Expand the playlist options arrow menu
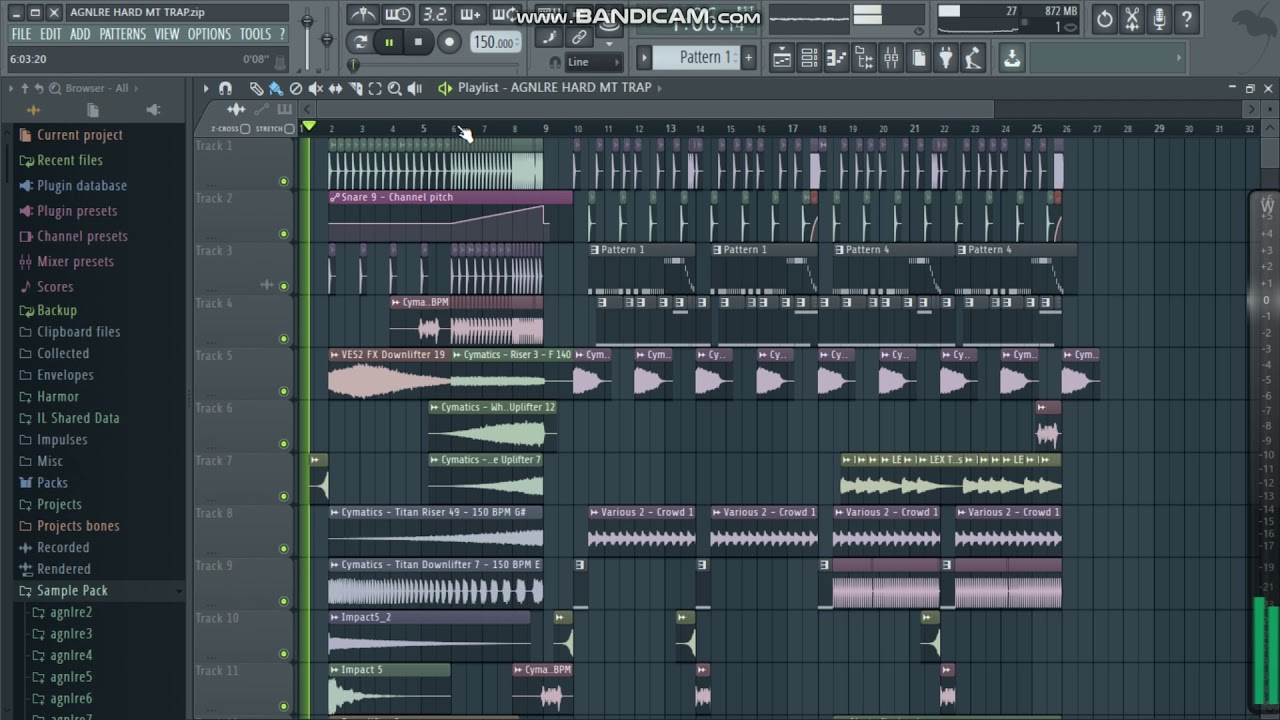The width and height of the screenshot is (1280, 720). tap(206, 88)
